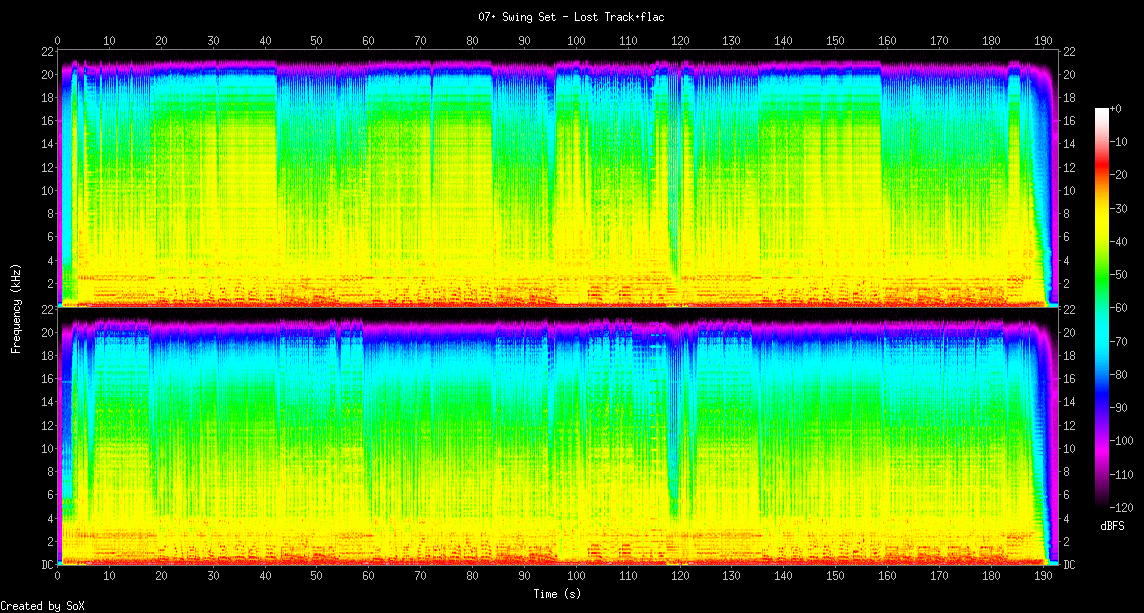Click the '0' tick on the top time axis
1144x613 pixels.
click(58, 41)
